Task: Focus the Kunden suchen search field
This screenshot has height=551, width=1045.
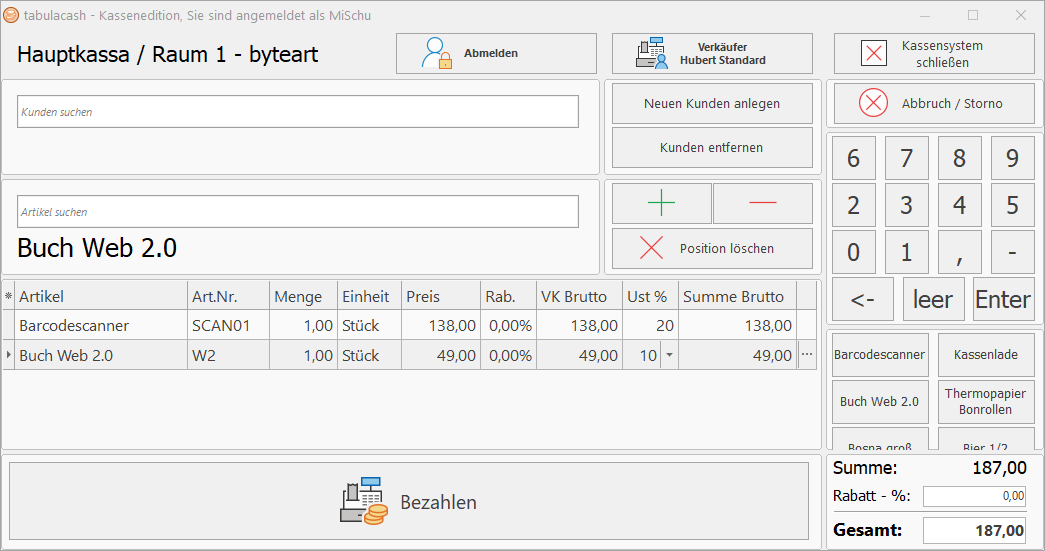Action: (x=298, y=112)
